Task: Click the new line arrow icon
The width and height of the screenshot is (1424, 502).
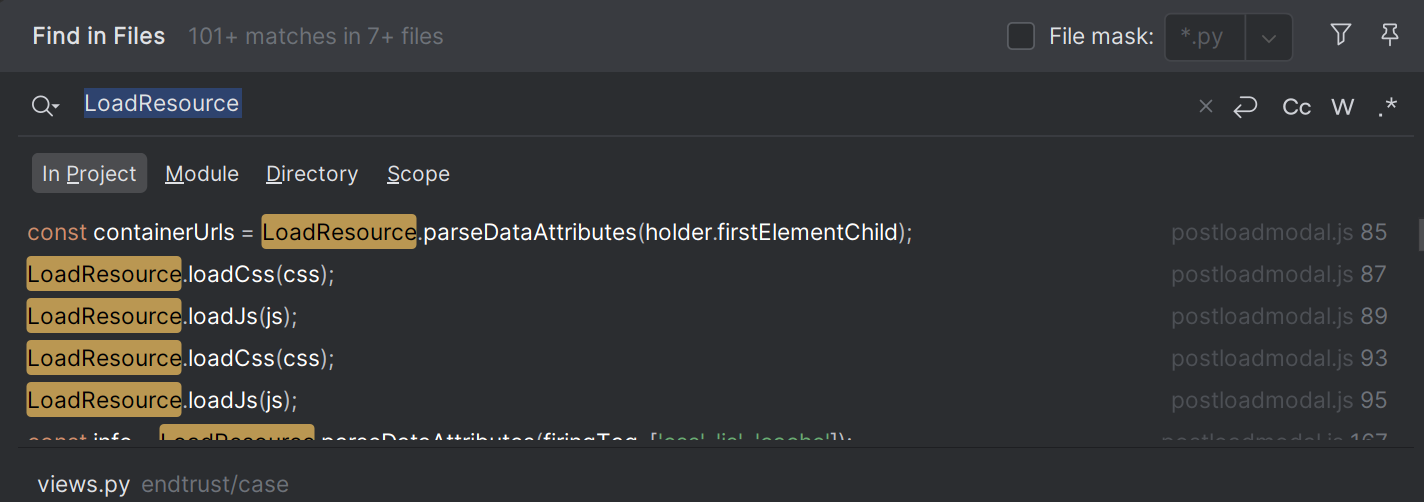Action: (1245, 107)
